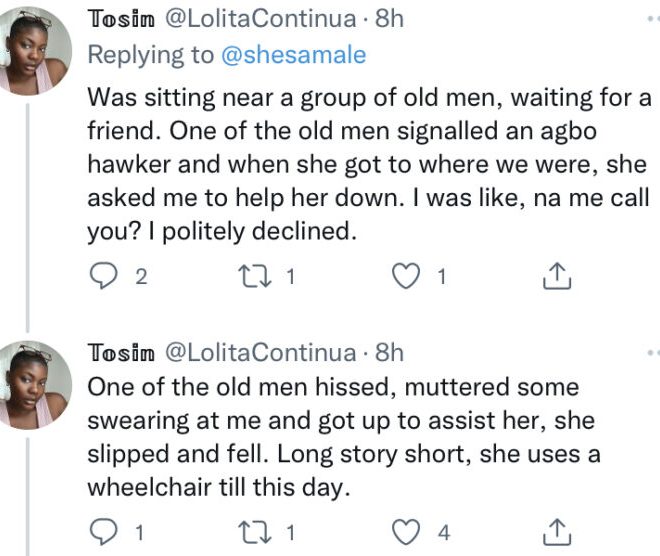The height and width of the screenshot is (556, 660).
Task: Open more options on first tweet
Action: point(652,19)
